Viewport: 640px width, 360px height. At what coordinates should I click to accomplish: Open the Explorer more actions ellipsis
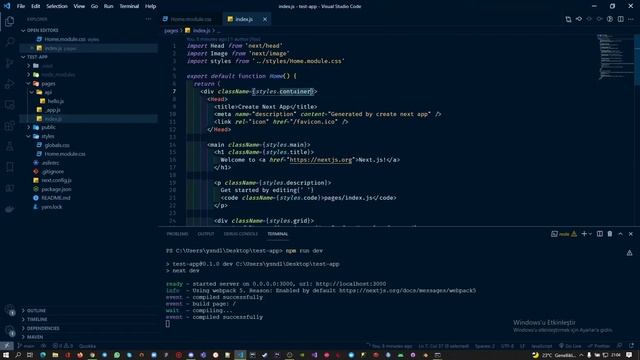point(148,19)
